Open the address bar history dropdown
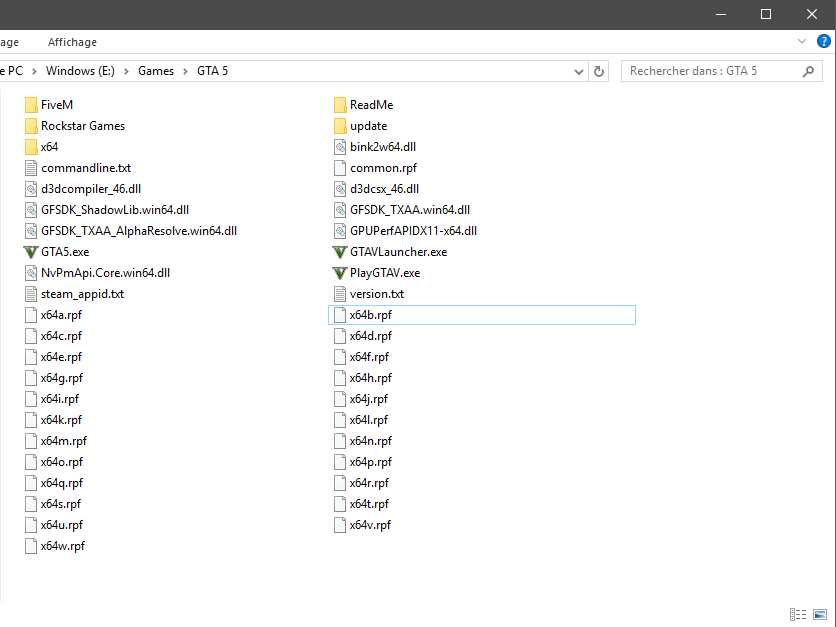Screen dimensions: 836x627 [578, 71]
